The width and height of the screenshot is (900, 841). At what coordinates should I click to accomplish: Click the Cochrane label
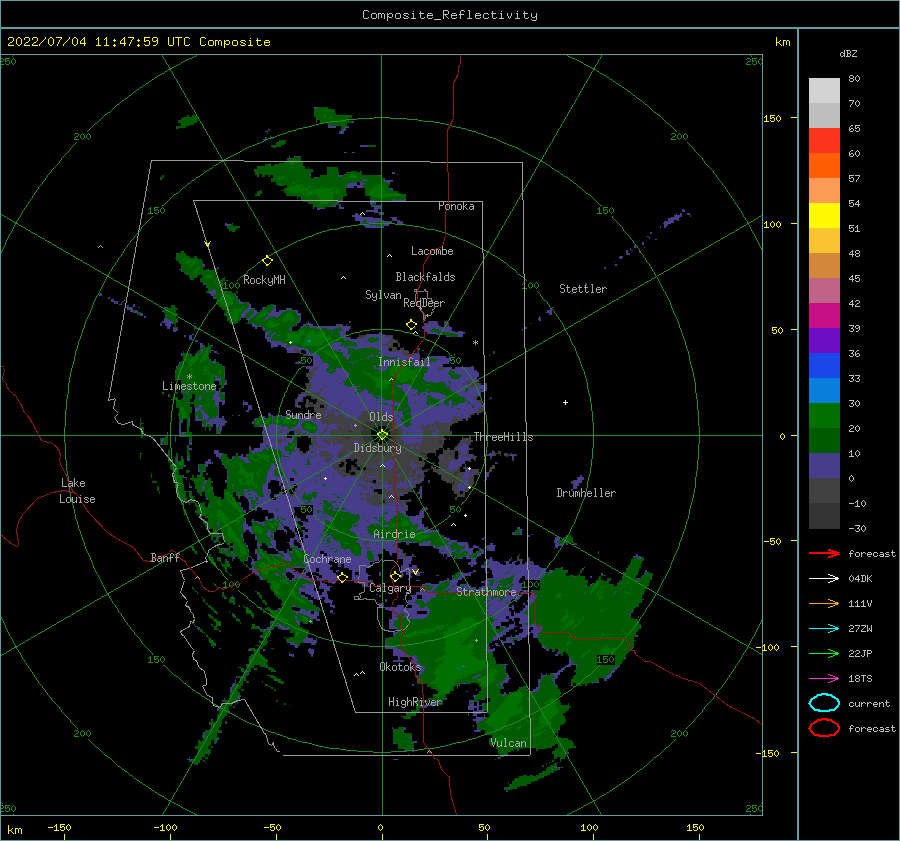(x=327, y=559)
